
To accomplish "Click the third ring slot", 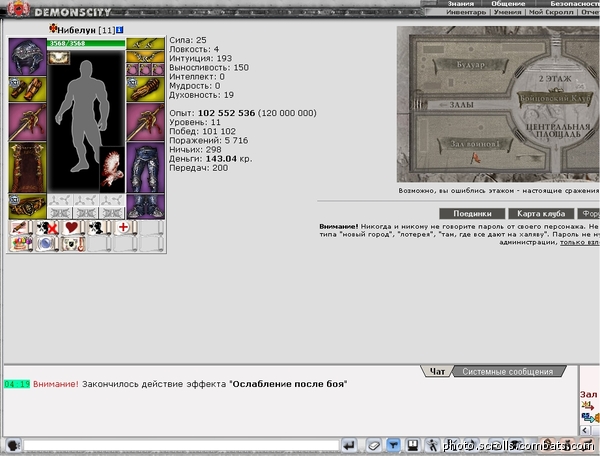I will (x=158, y=70).
